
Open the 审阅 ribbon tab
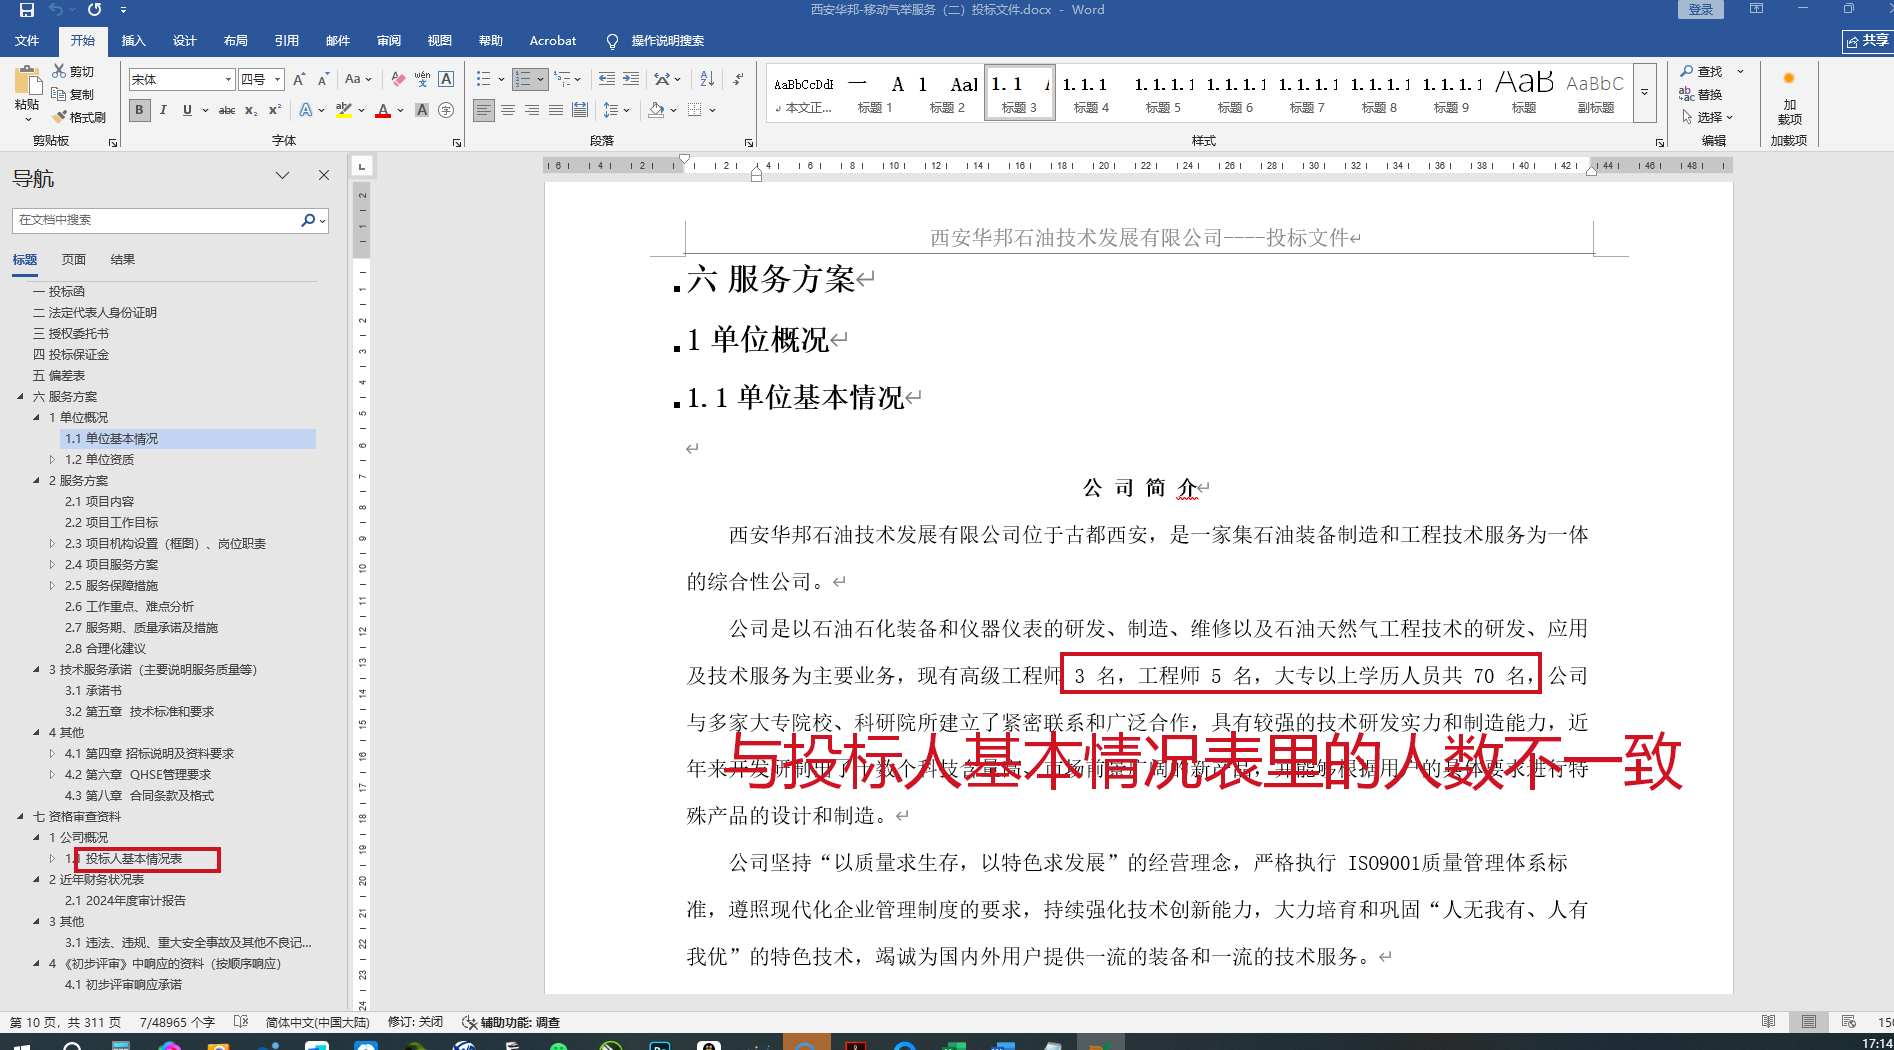pyautogui.click(x=389, y=41)
